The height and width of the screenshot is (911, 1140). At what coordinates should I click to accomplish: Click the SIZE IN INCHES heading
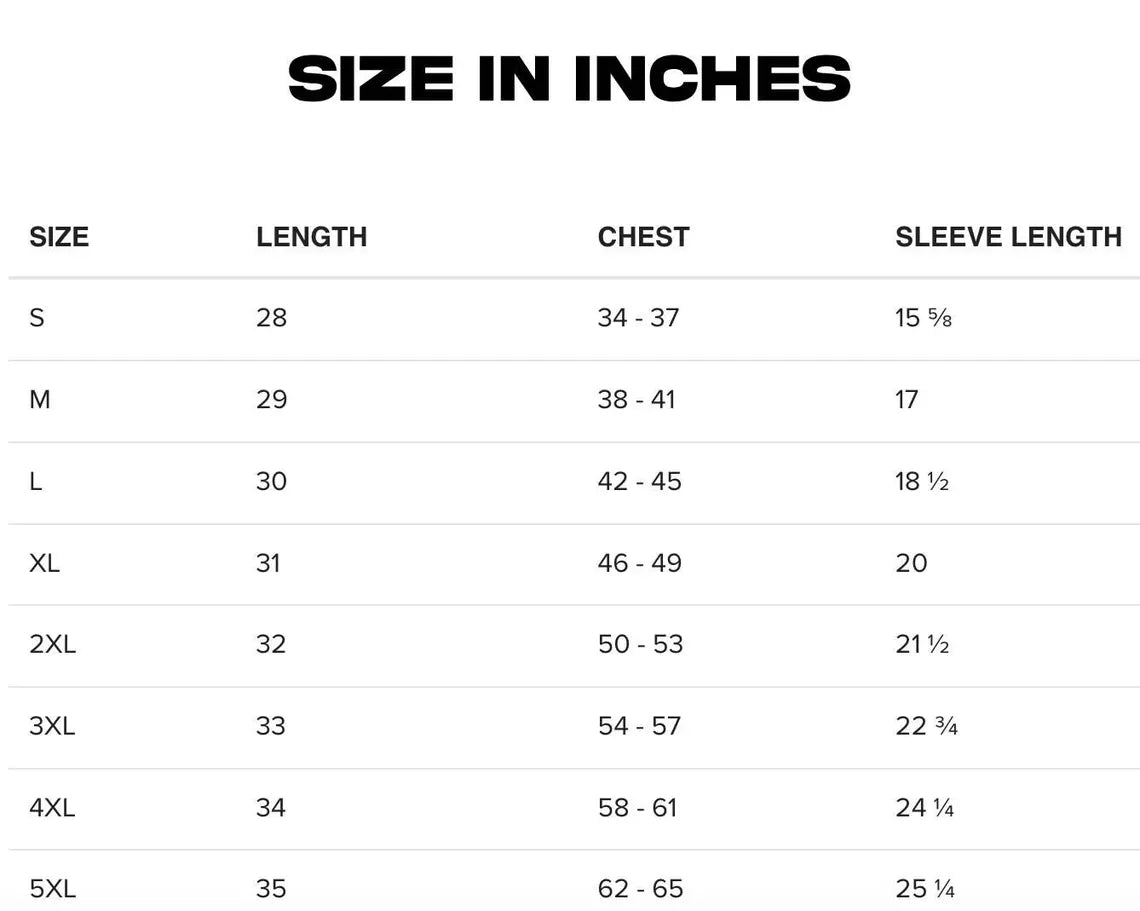569,79
